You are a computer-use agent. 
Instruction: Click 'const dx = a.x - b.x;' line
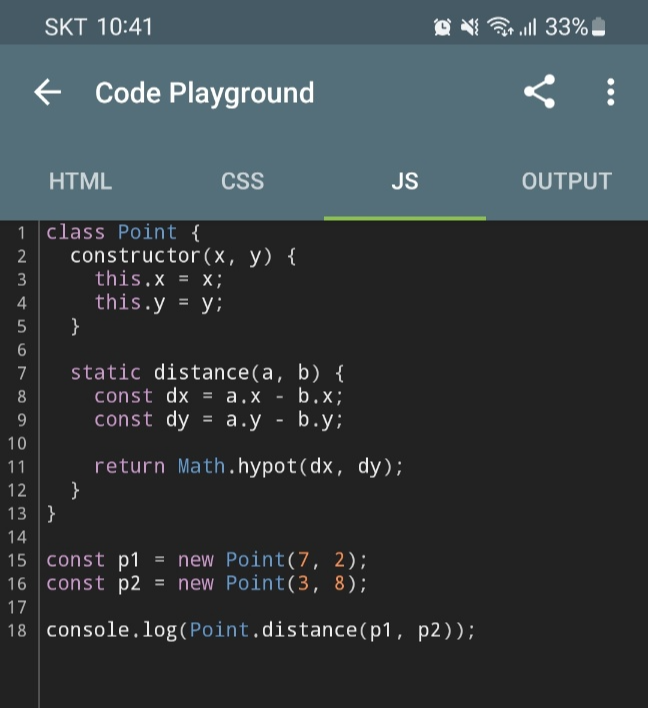coord(219,396)
